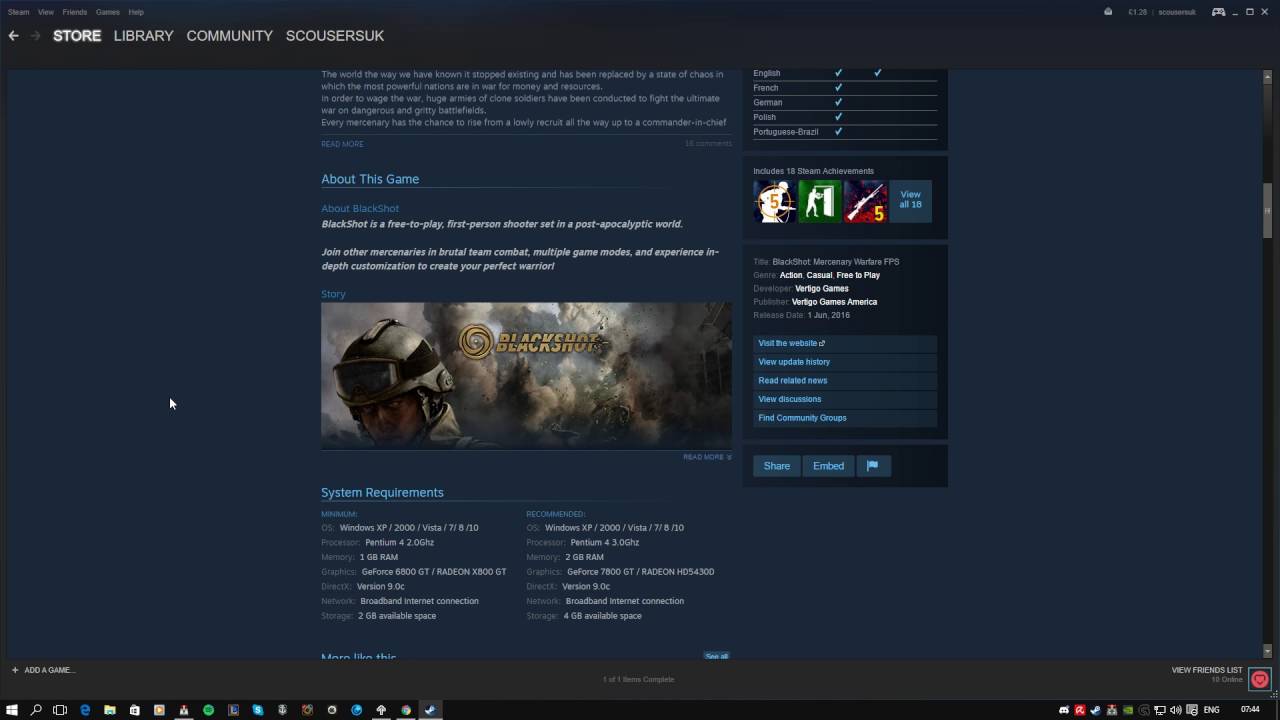1280x720 pixels.
Task: Expand story with READ MORE under BlackShot image
Action: pyautogui.click(x=707, y=457)
